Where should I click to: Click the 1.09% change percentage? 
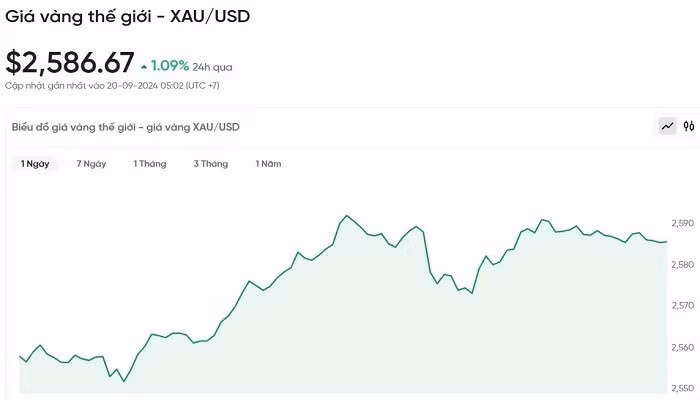[170, 66]
